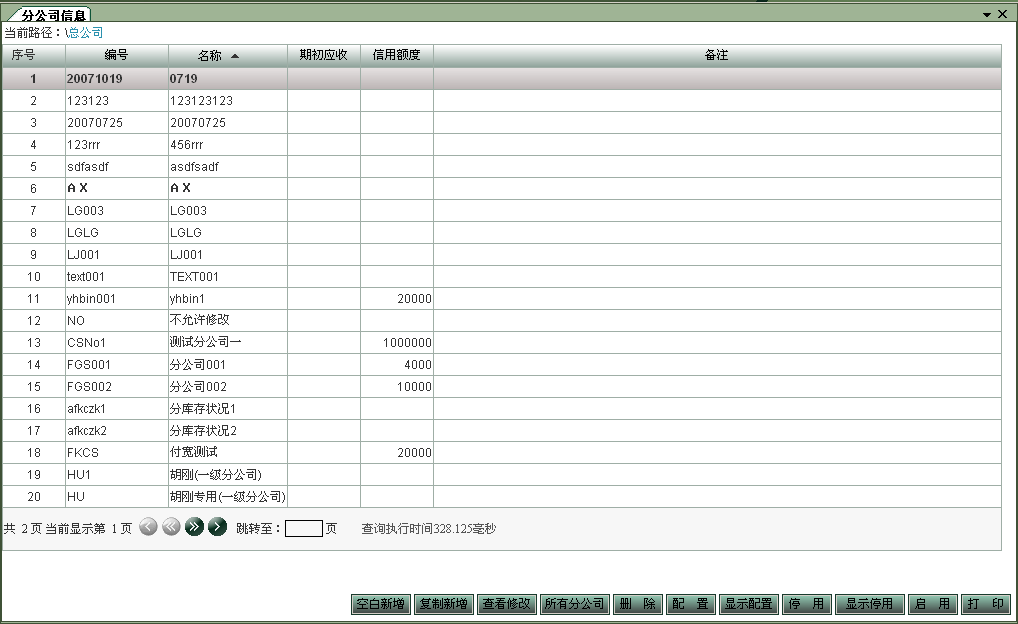The height and width of the screenshot is (624, 1018).
Task: Open 查看修改 to view and edit
Action: [506, 604]
